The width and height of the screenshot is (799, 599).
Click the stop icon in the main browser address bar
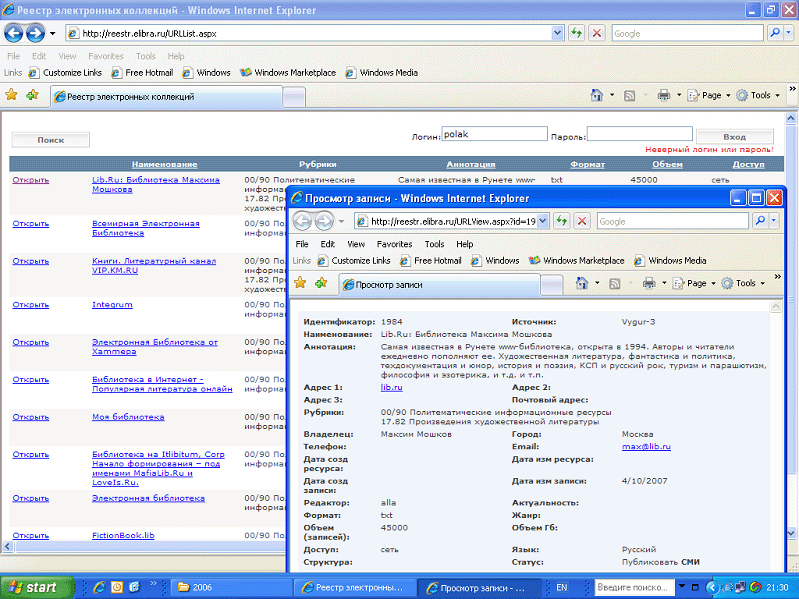pos(597,33)
